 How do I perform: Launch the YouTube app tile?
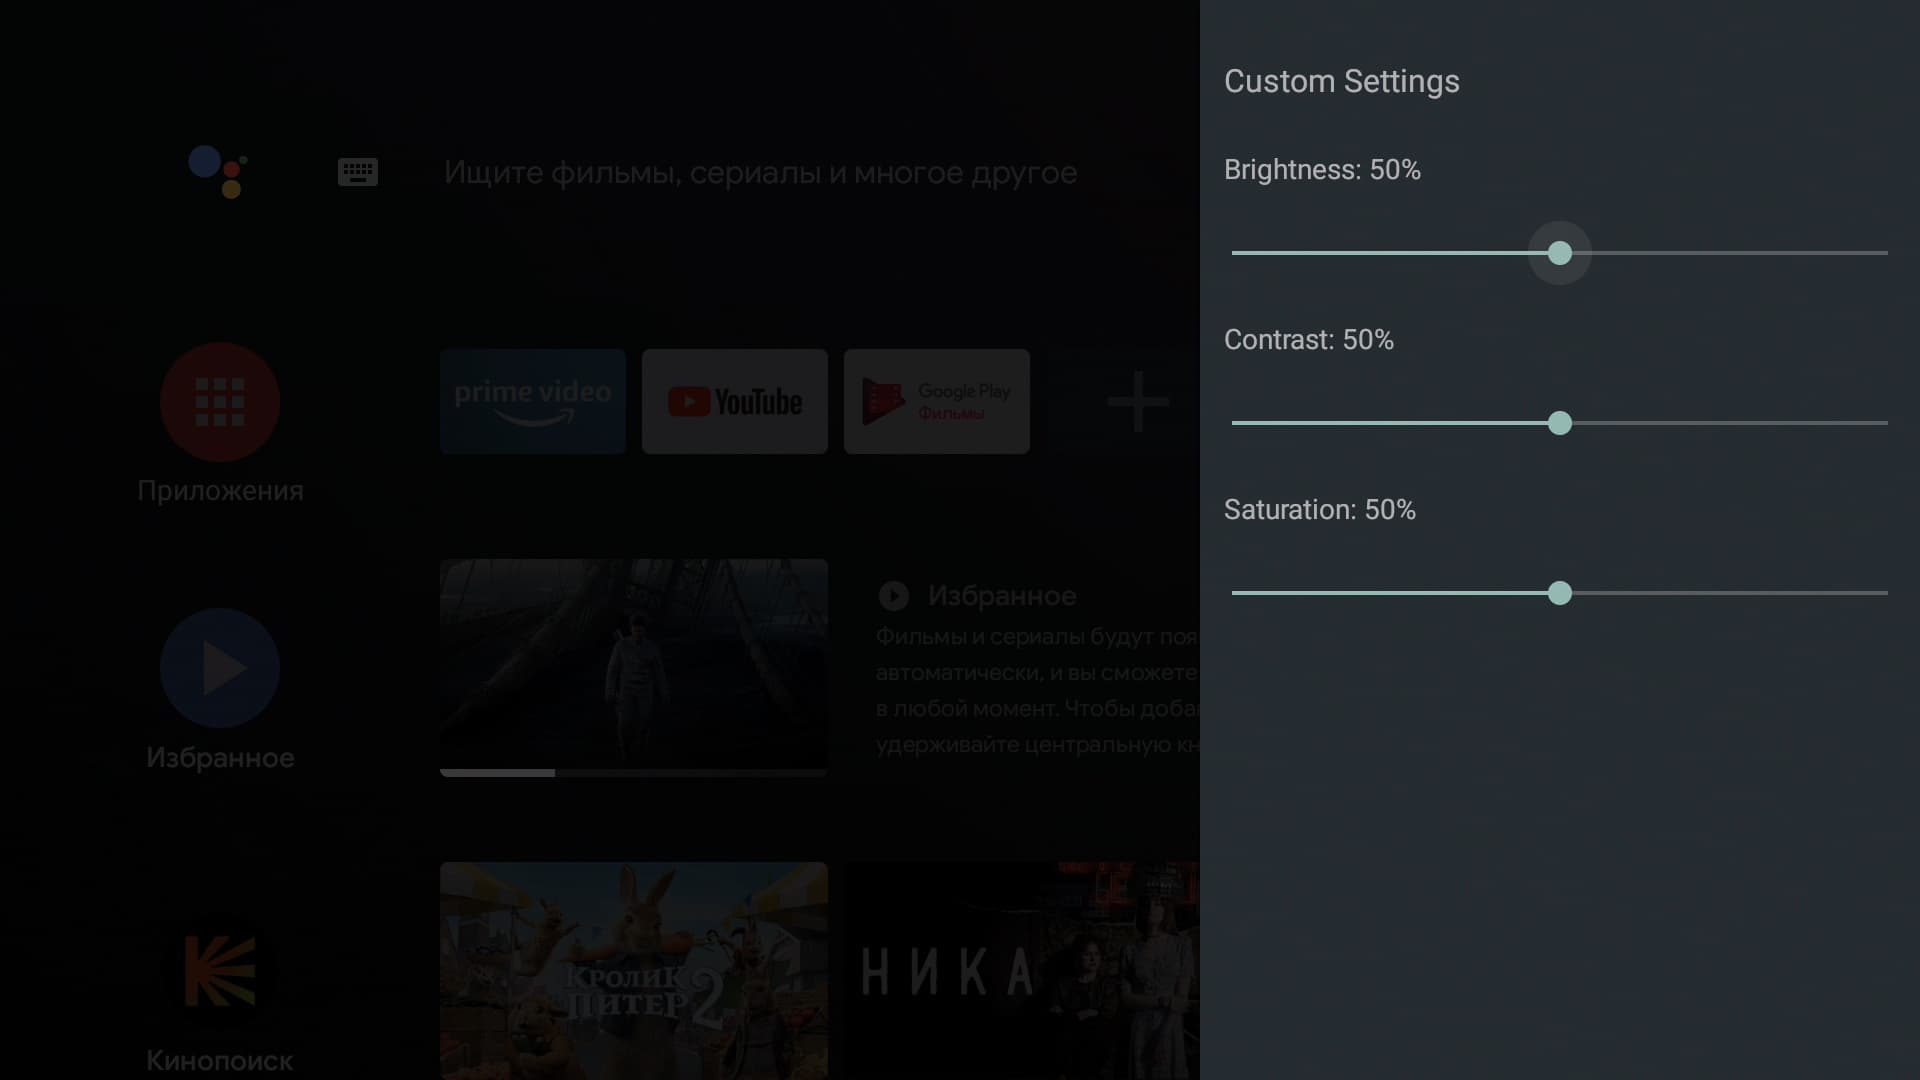click(735, 401)
